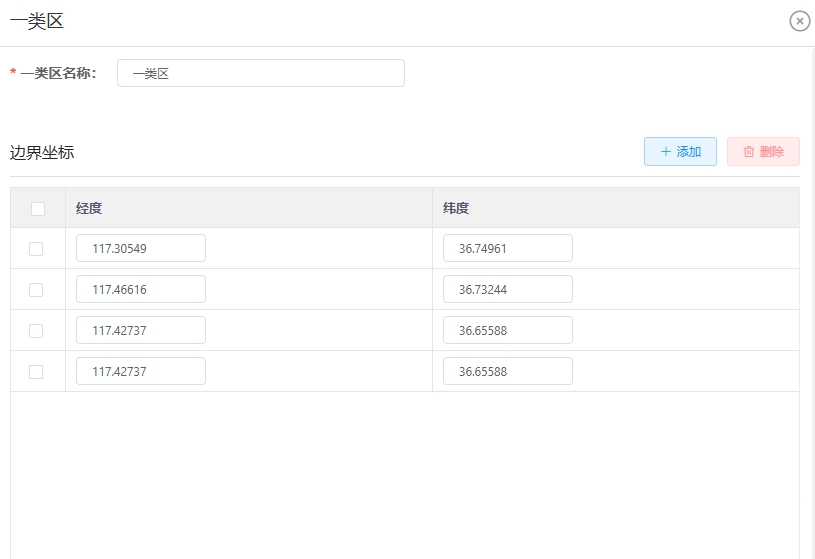Image resolution: width=815 pixels, height=559 pixels.
Task: Toggle the select-all checkbox in the table header
Action: click(x=38, y=209)
